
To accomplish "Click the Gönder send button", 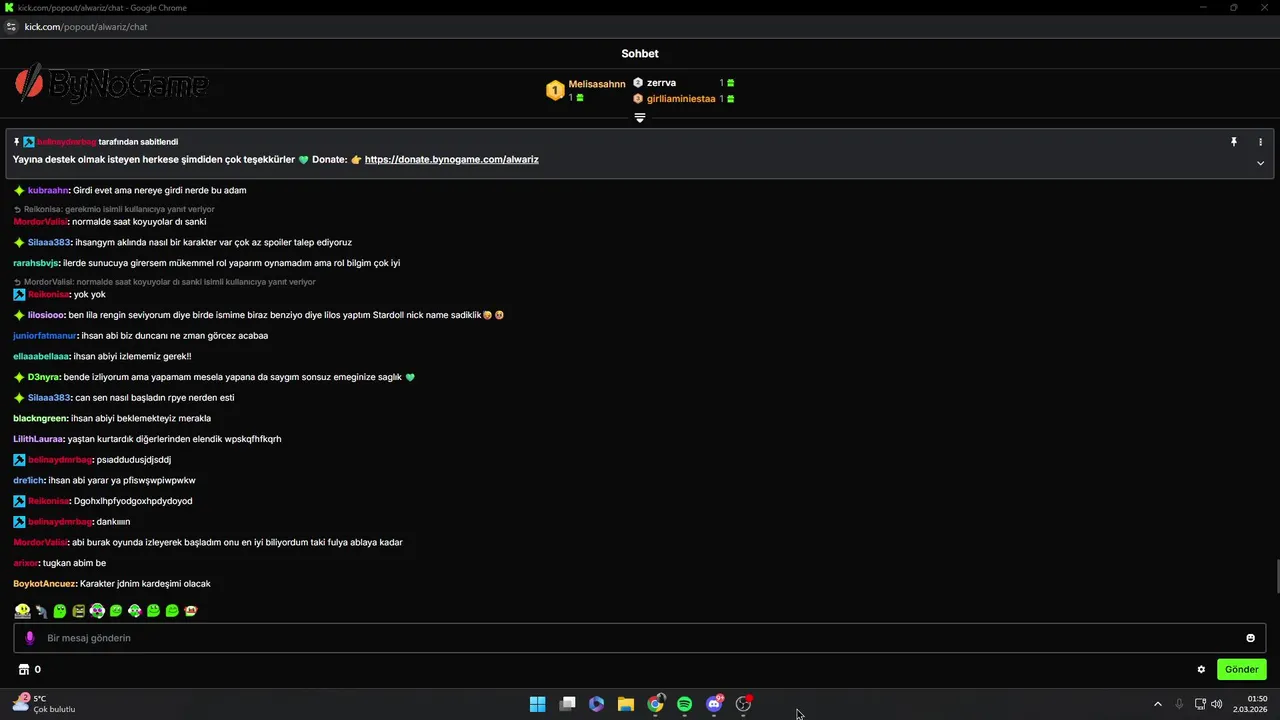I will (x=1241, y=670).
